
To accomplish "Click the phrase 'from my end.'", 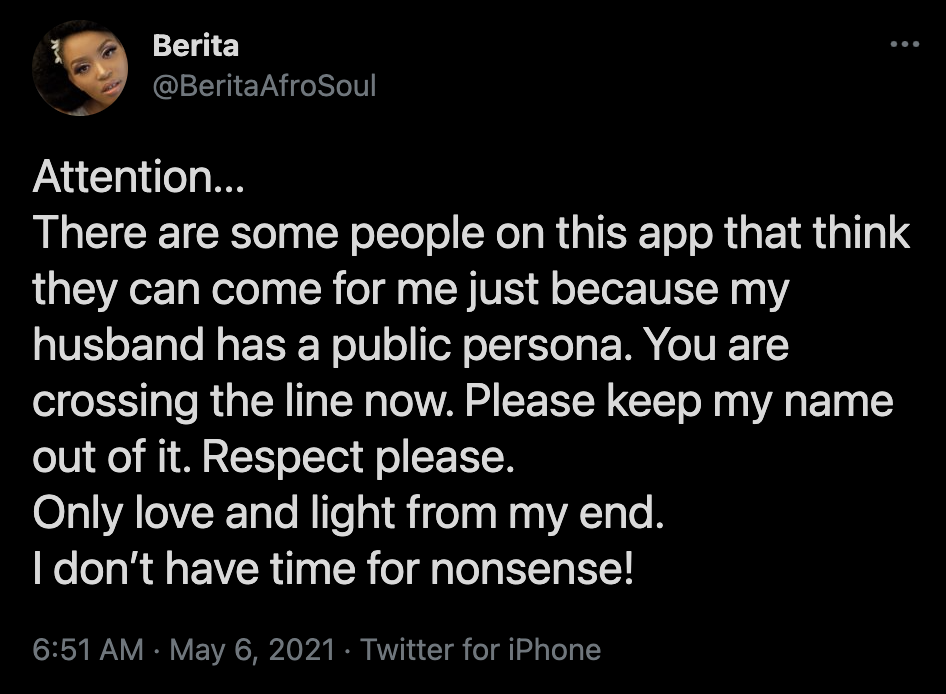I will coord(536,514).
